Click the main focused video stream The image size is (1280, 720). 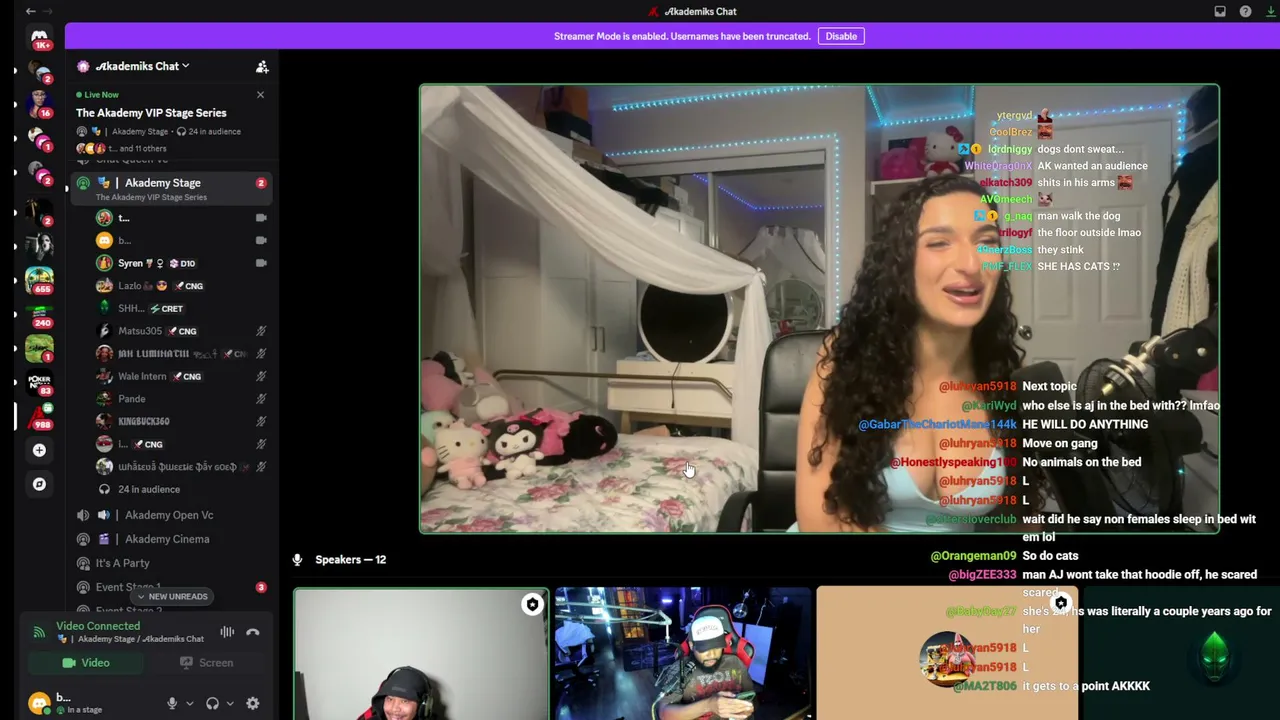coord(819,308)
